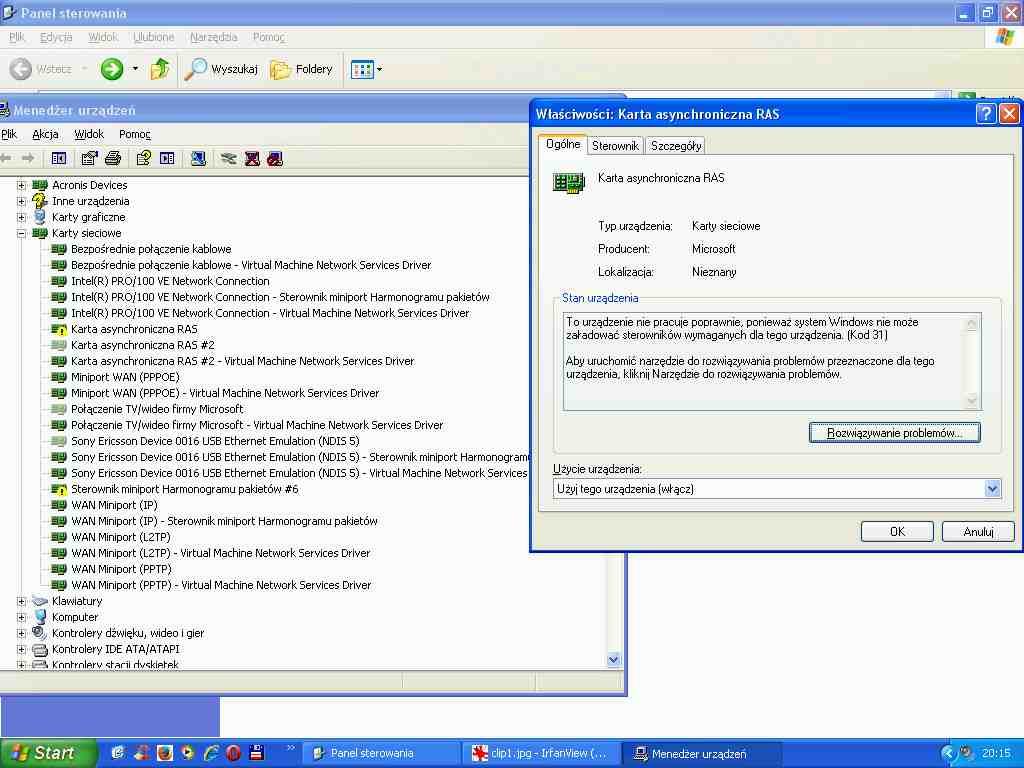Click the Opera quick launch icon
Image resolution: width=1024 pixels, height=768 pixels.
click(233, 753)
